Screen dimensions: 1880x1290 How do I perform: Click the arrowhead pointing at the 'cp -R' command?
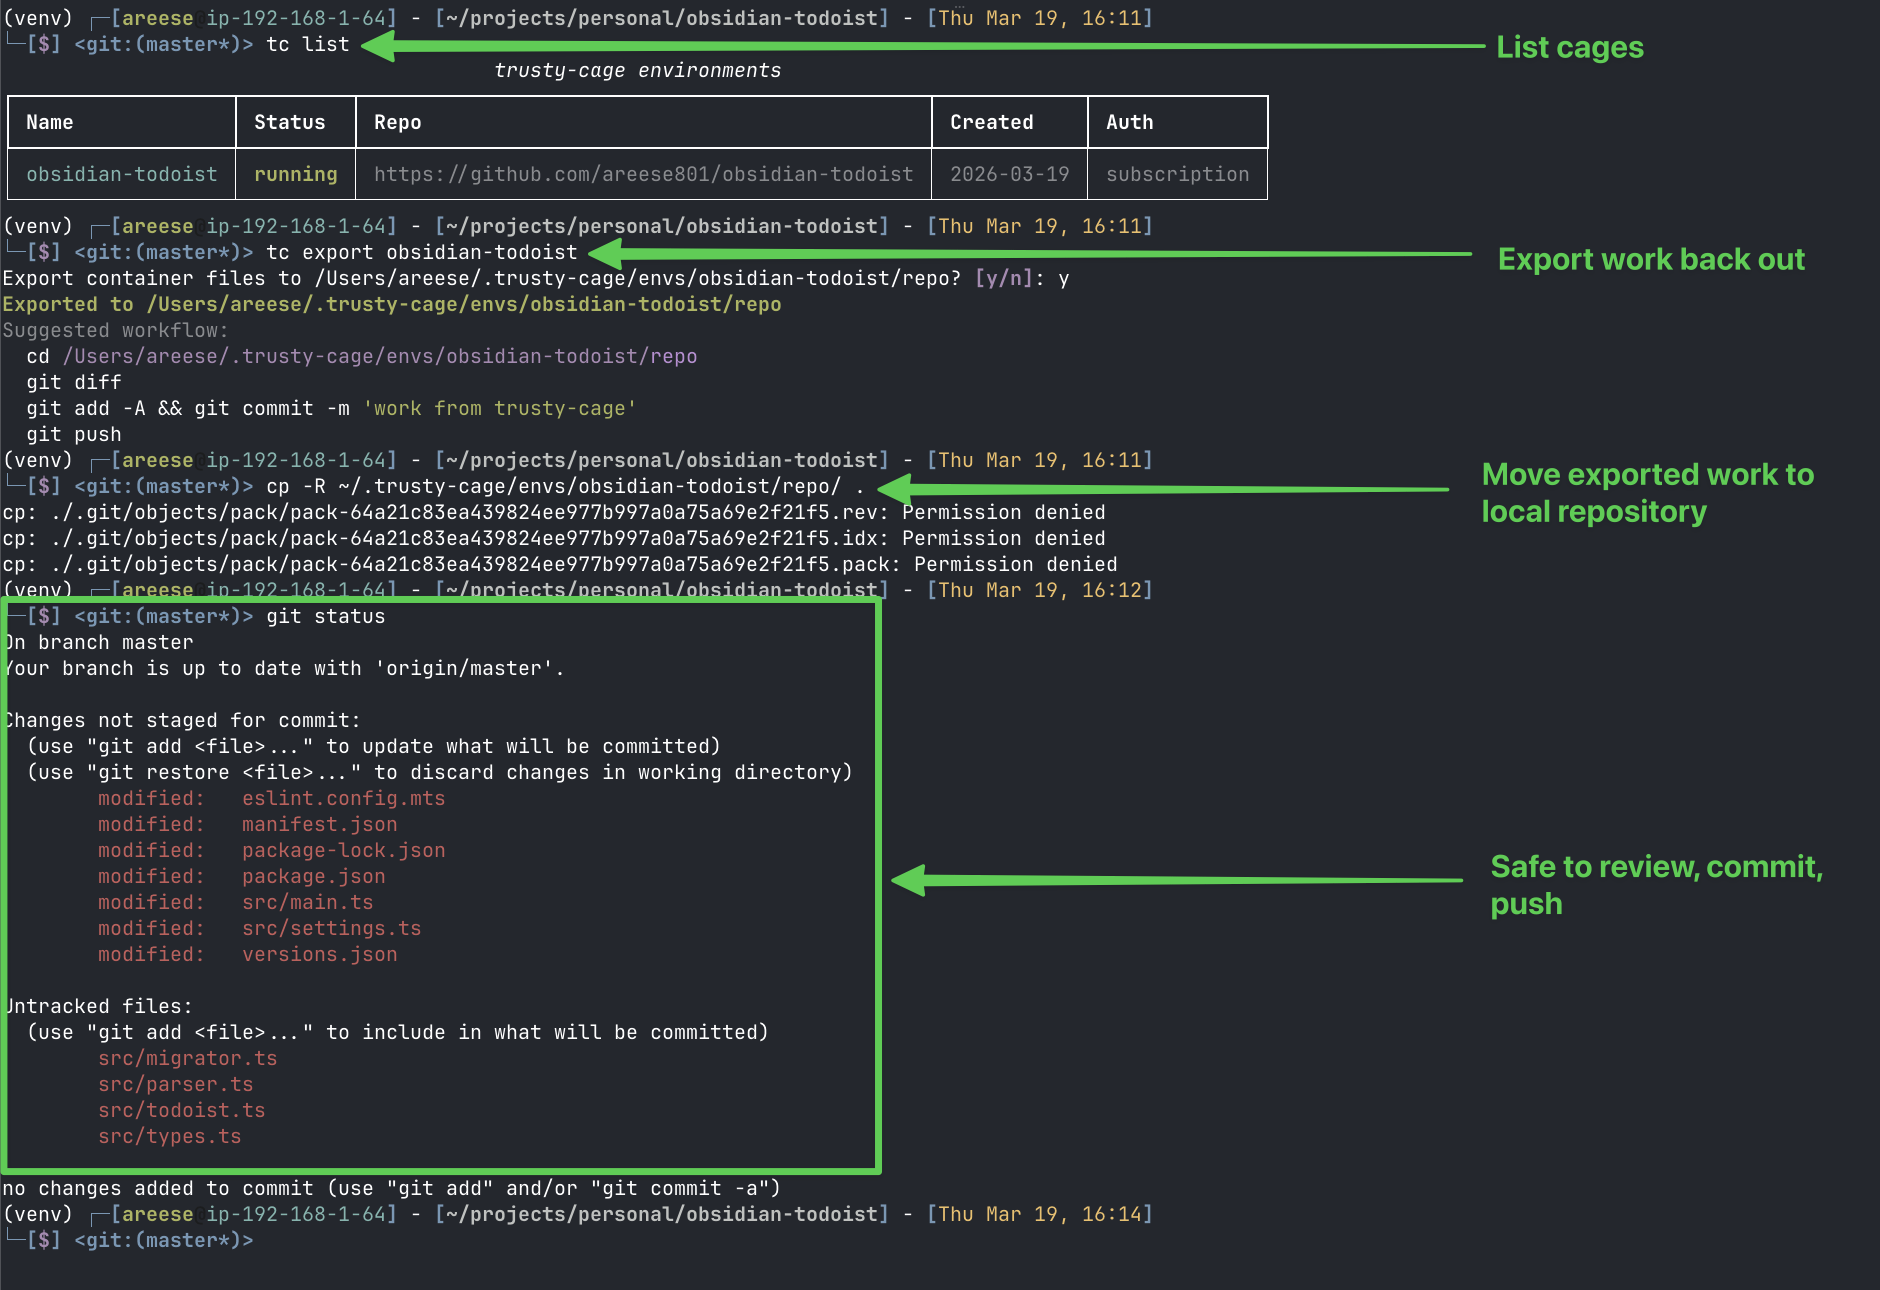tap(895, 488)
